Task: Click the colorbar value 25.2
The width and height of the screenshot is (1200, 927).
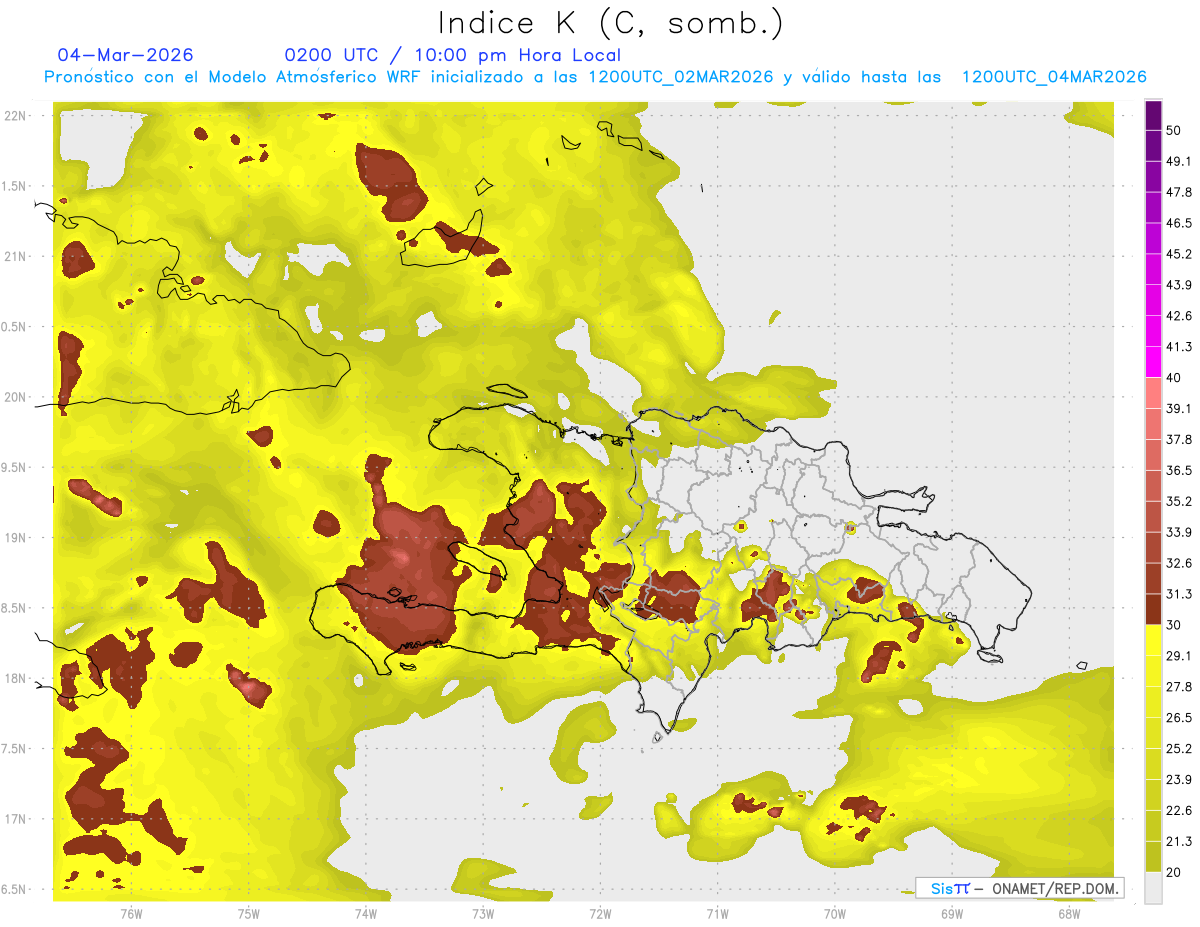Action: (x=1178, y=749)
